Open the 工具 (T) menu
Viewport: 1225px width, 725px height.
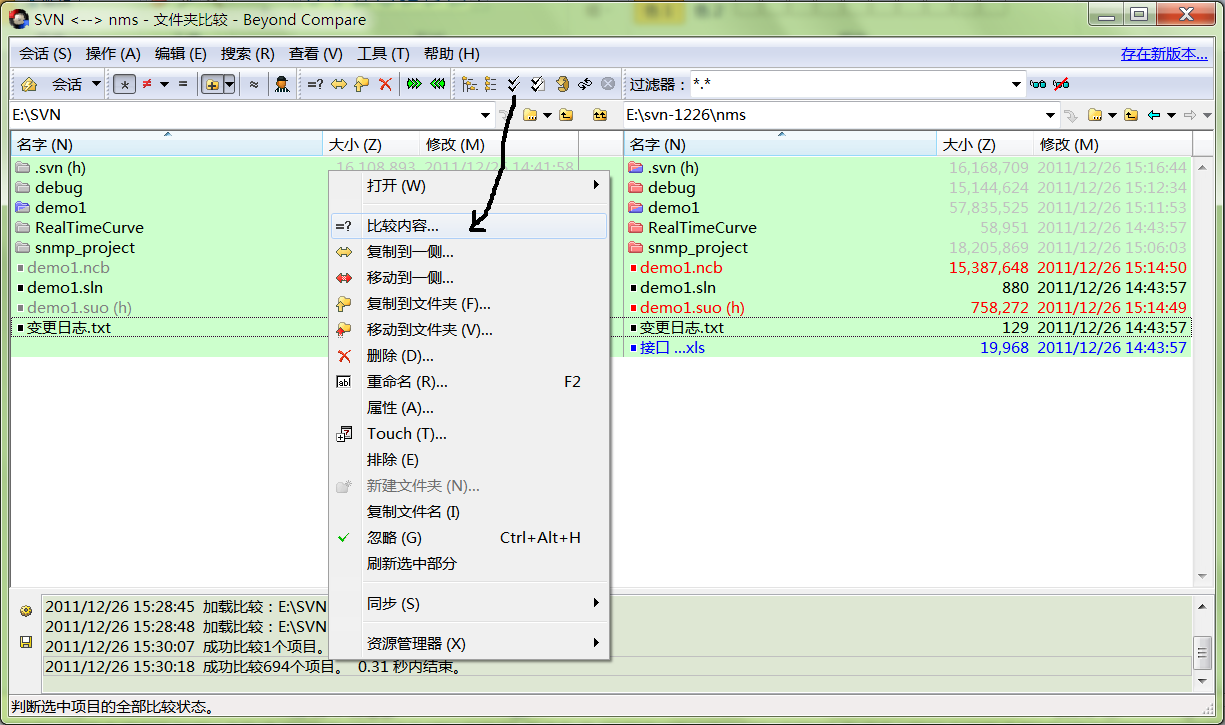click(384, 54)
